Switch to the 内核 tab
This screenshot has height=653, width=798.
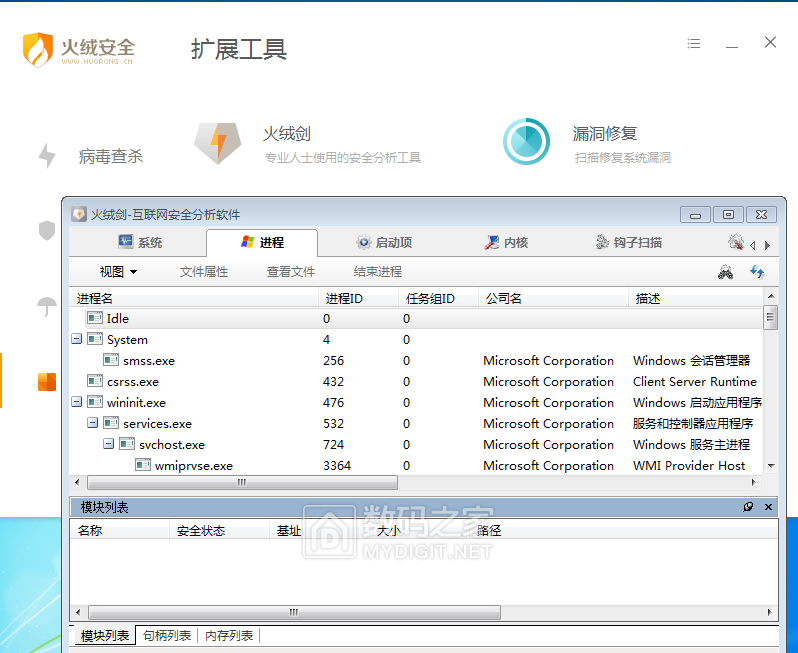(506, 242)
